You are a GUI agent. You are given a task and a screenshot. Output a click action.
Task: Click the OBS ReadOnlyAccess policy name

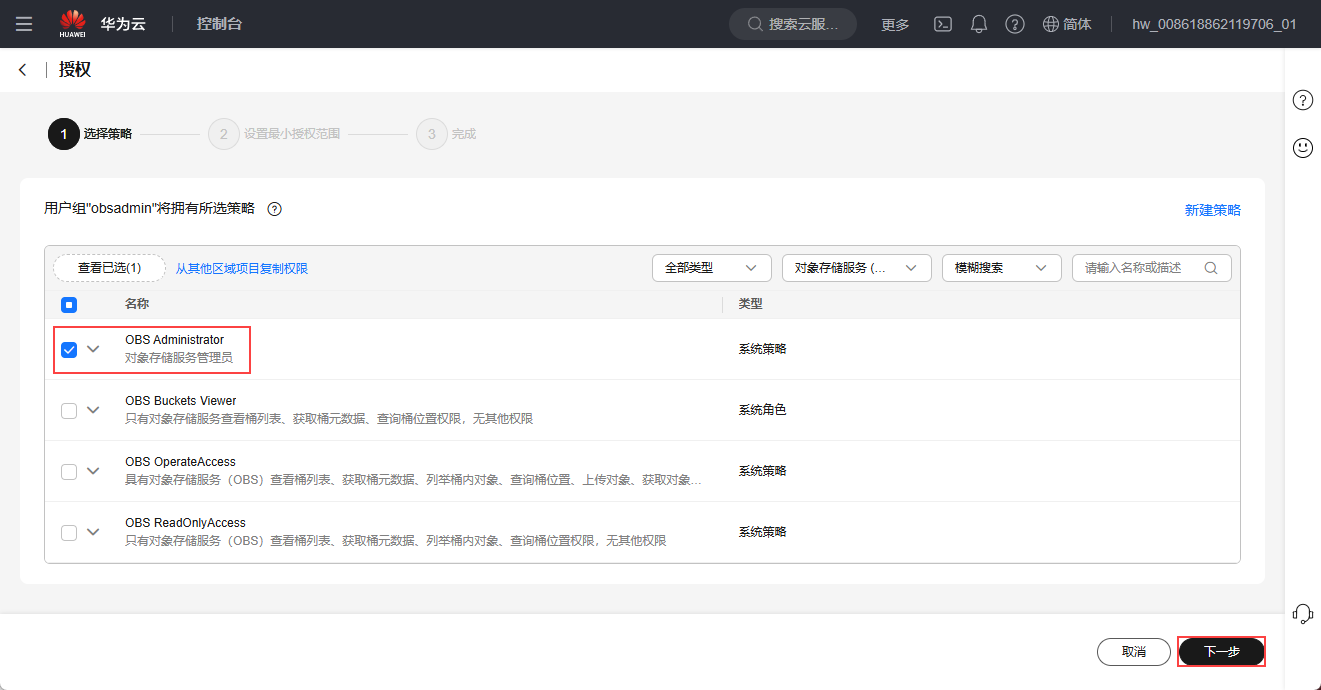[x=185, y=523]
